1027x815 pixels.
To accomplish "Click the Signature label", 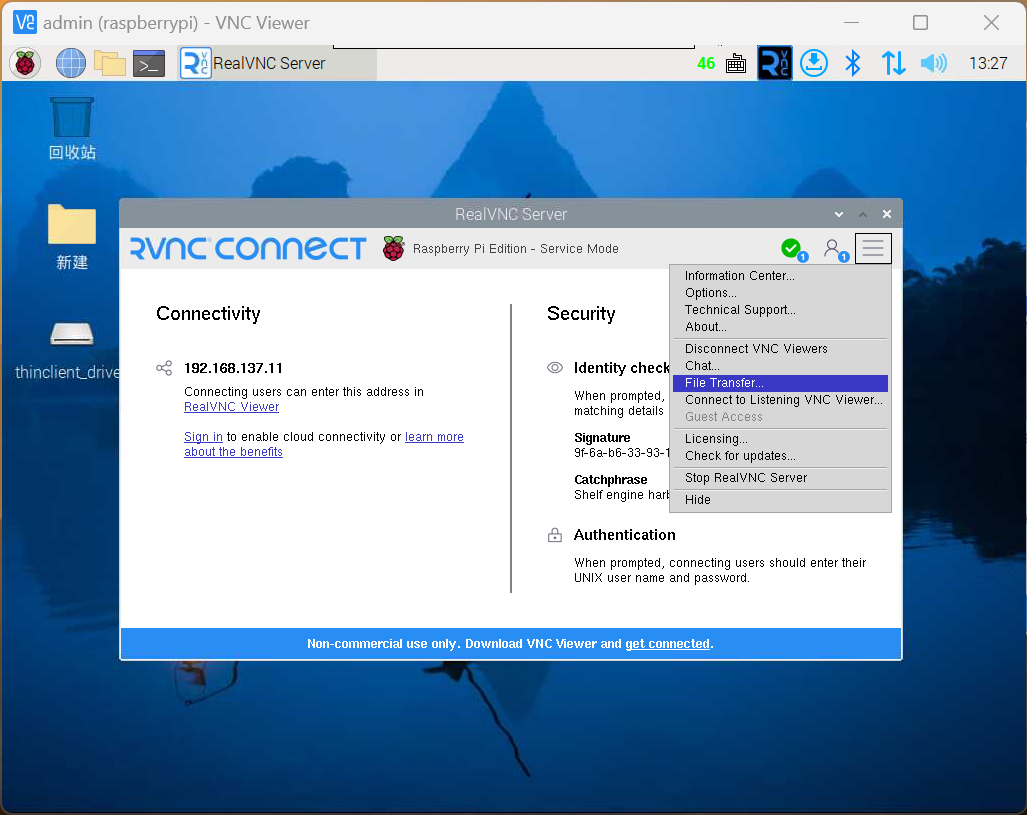I will [602, 438].
